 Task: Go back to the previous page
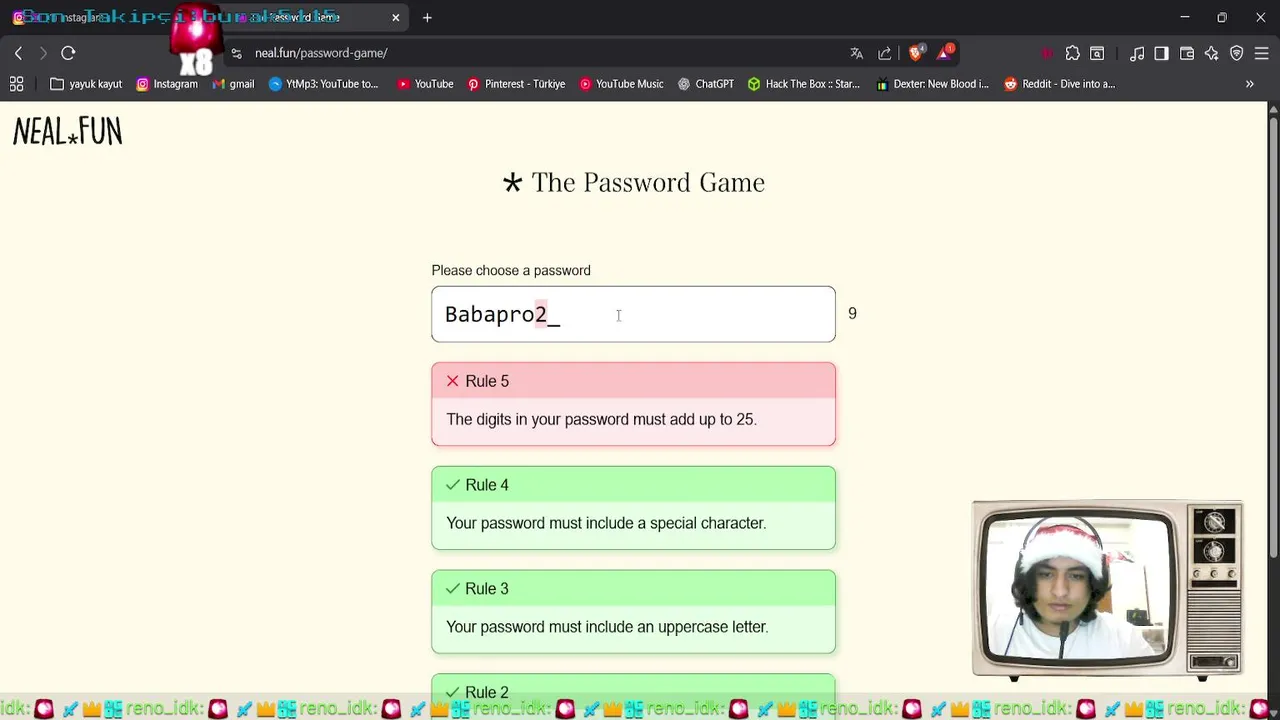click(18, 53)
